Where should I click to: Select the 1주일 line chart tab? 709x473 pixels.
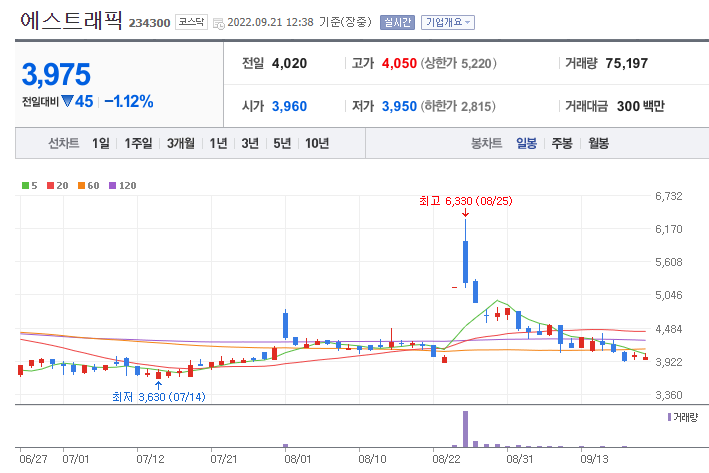click(x=138, y=143)
